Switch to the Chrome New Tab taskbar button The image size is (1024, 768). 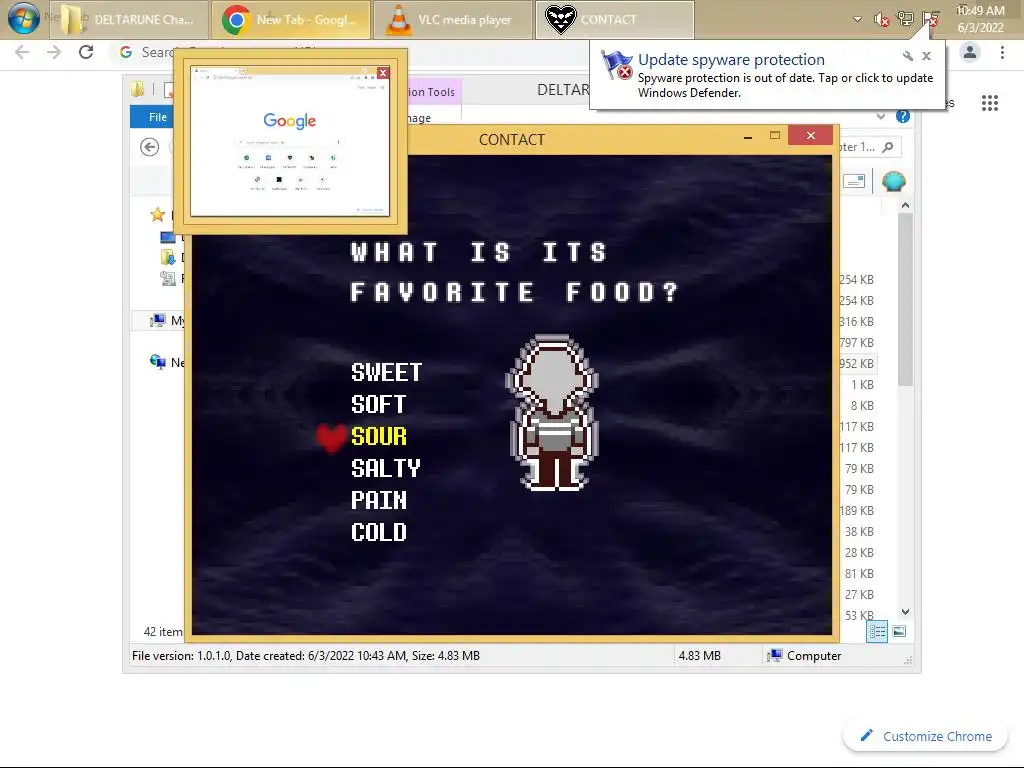pos(291,20)
